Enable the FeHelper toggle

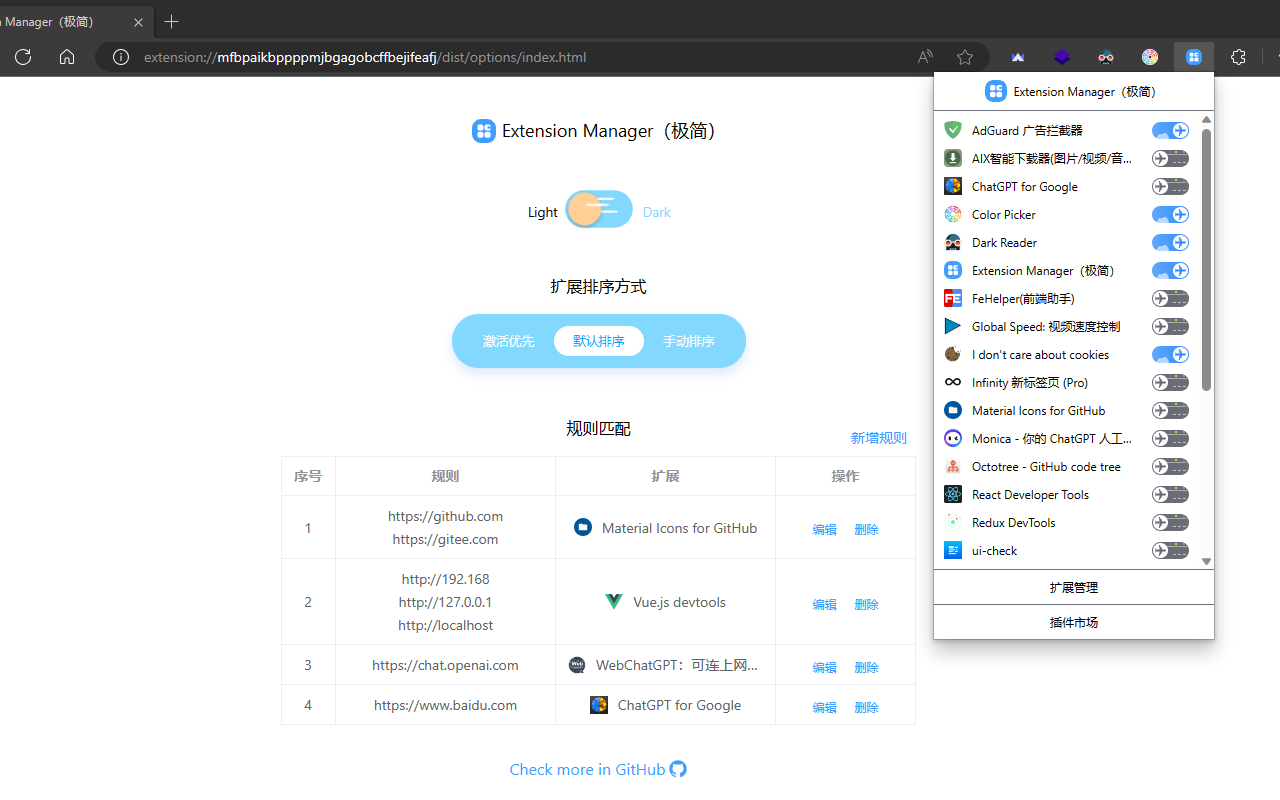tap(1170, 298)
